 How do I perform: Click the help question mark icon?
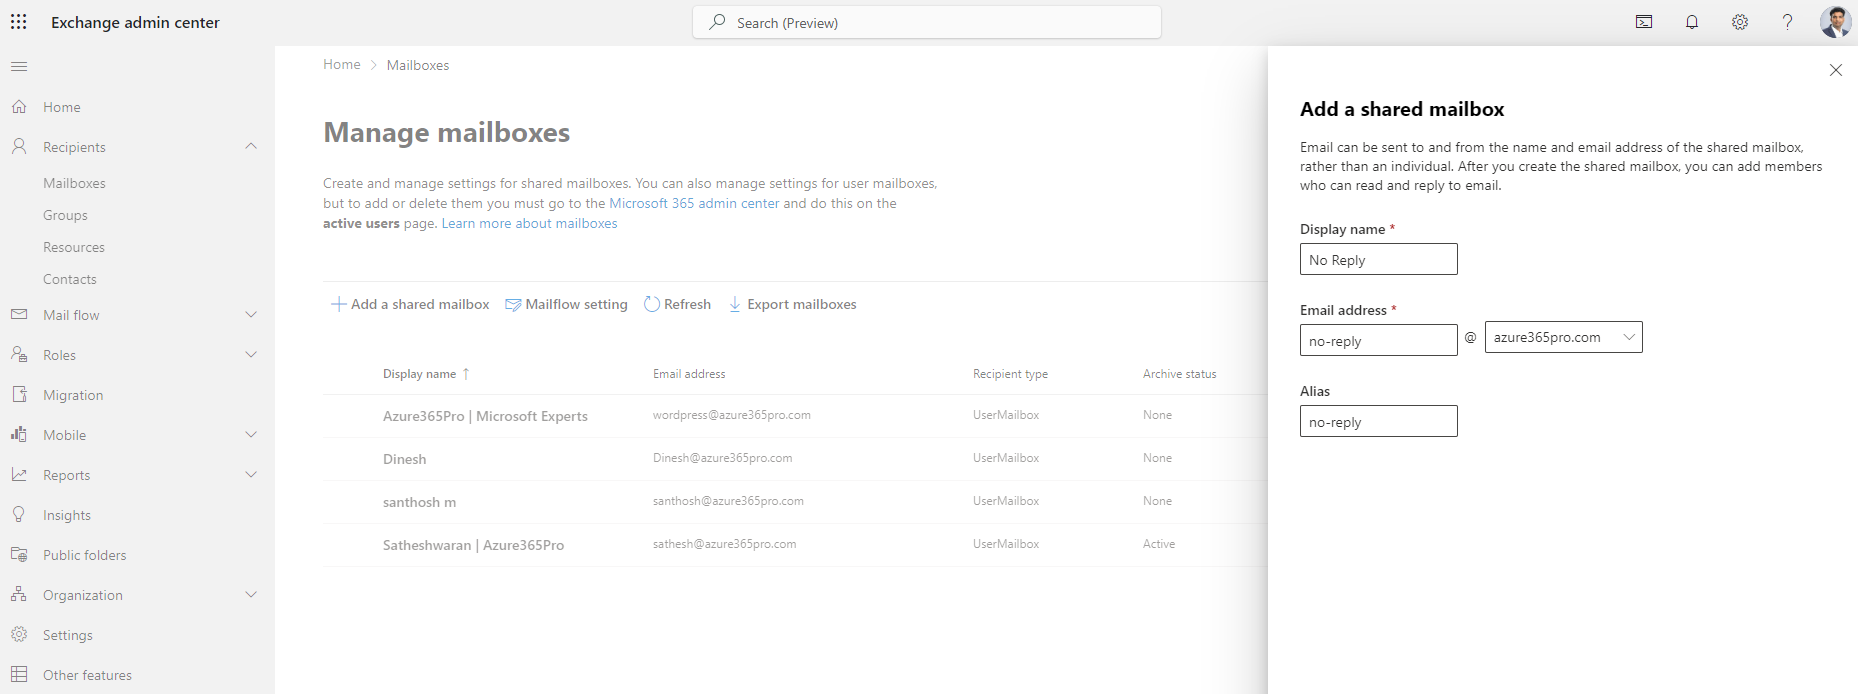tap(1788, 22)
